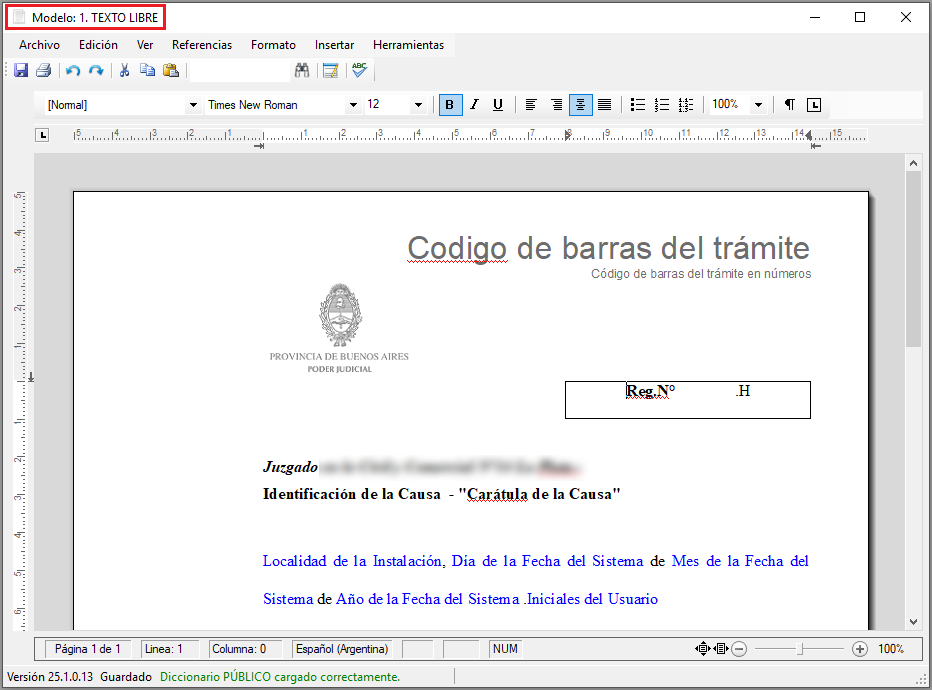The image size is (932, 690).
Task: Toggle center alignment
Action: [581, 105]
